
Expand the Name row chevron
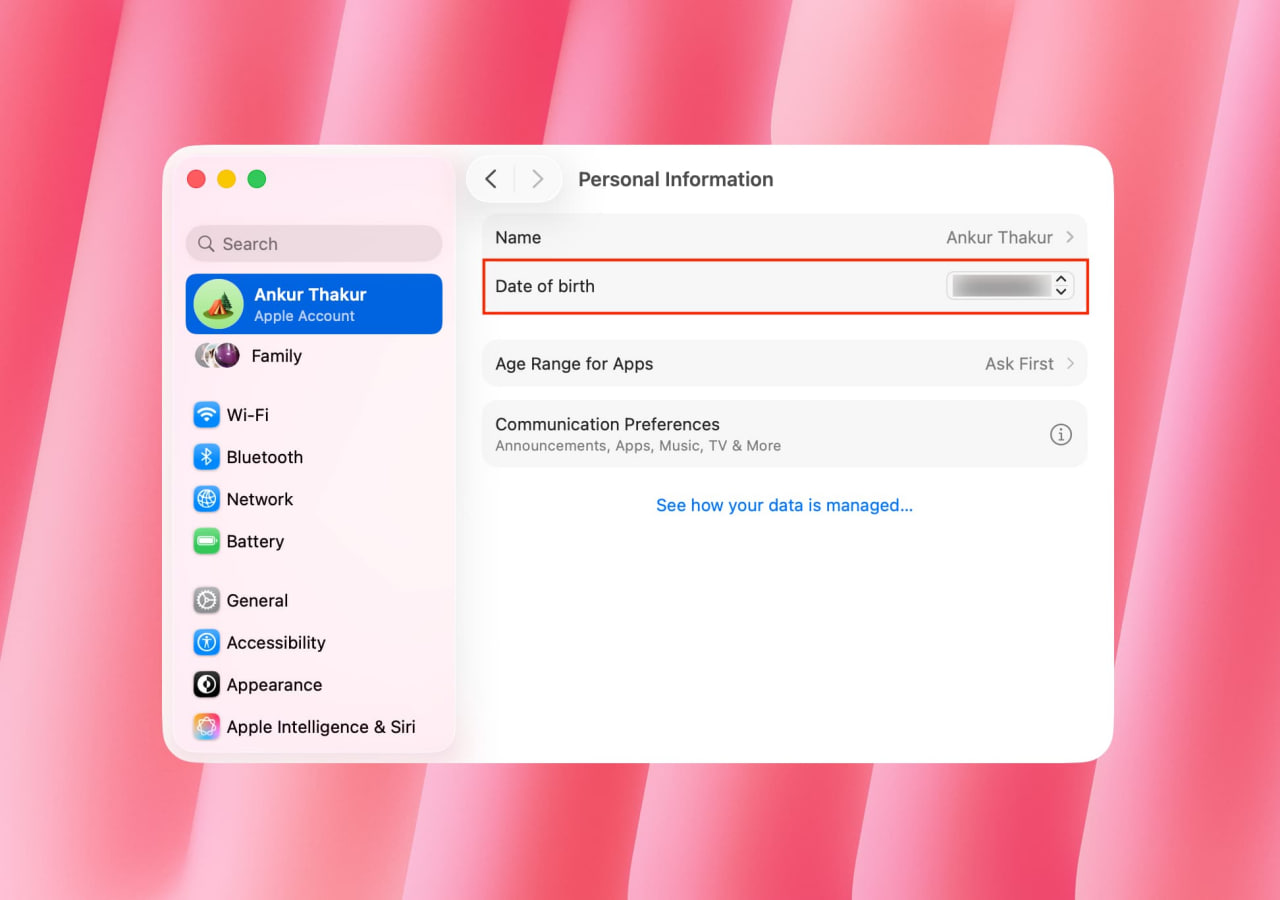pos(1070,237)
